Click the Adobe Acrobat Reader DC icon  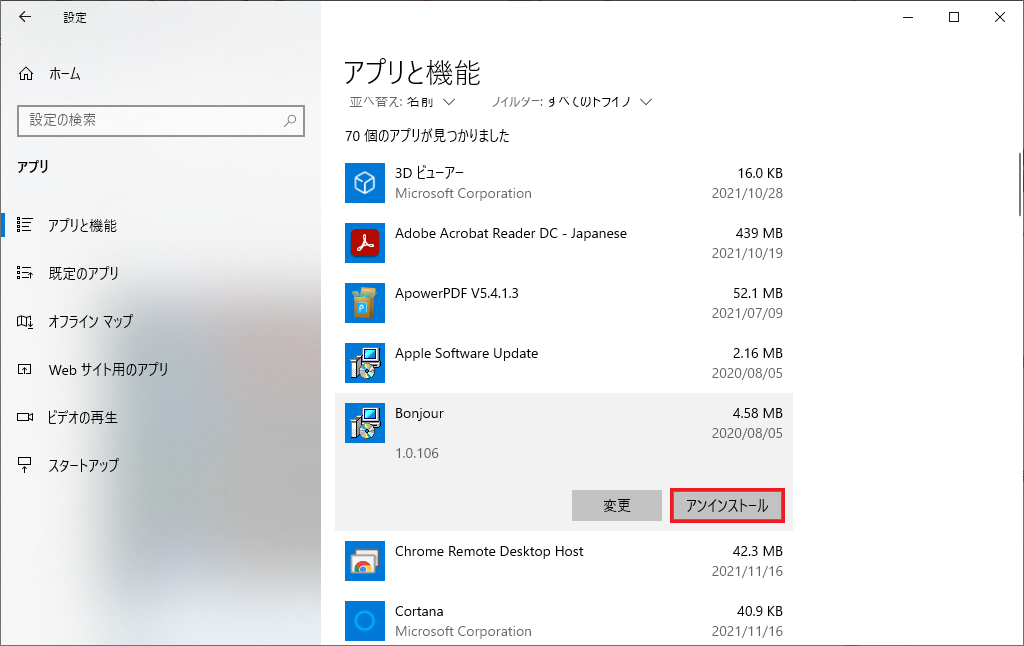pyautogui.click(x=365, y=242)
